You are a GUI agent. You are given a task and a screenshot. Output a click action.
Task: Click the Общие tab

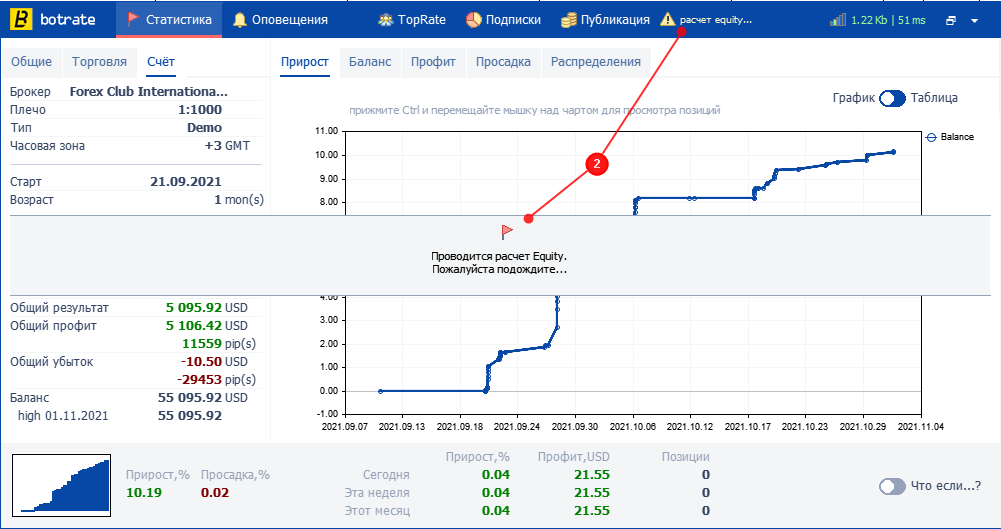[x=31, y=62]
